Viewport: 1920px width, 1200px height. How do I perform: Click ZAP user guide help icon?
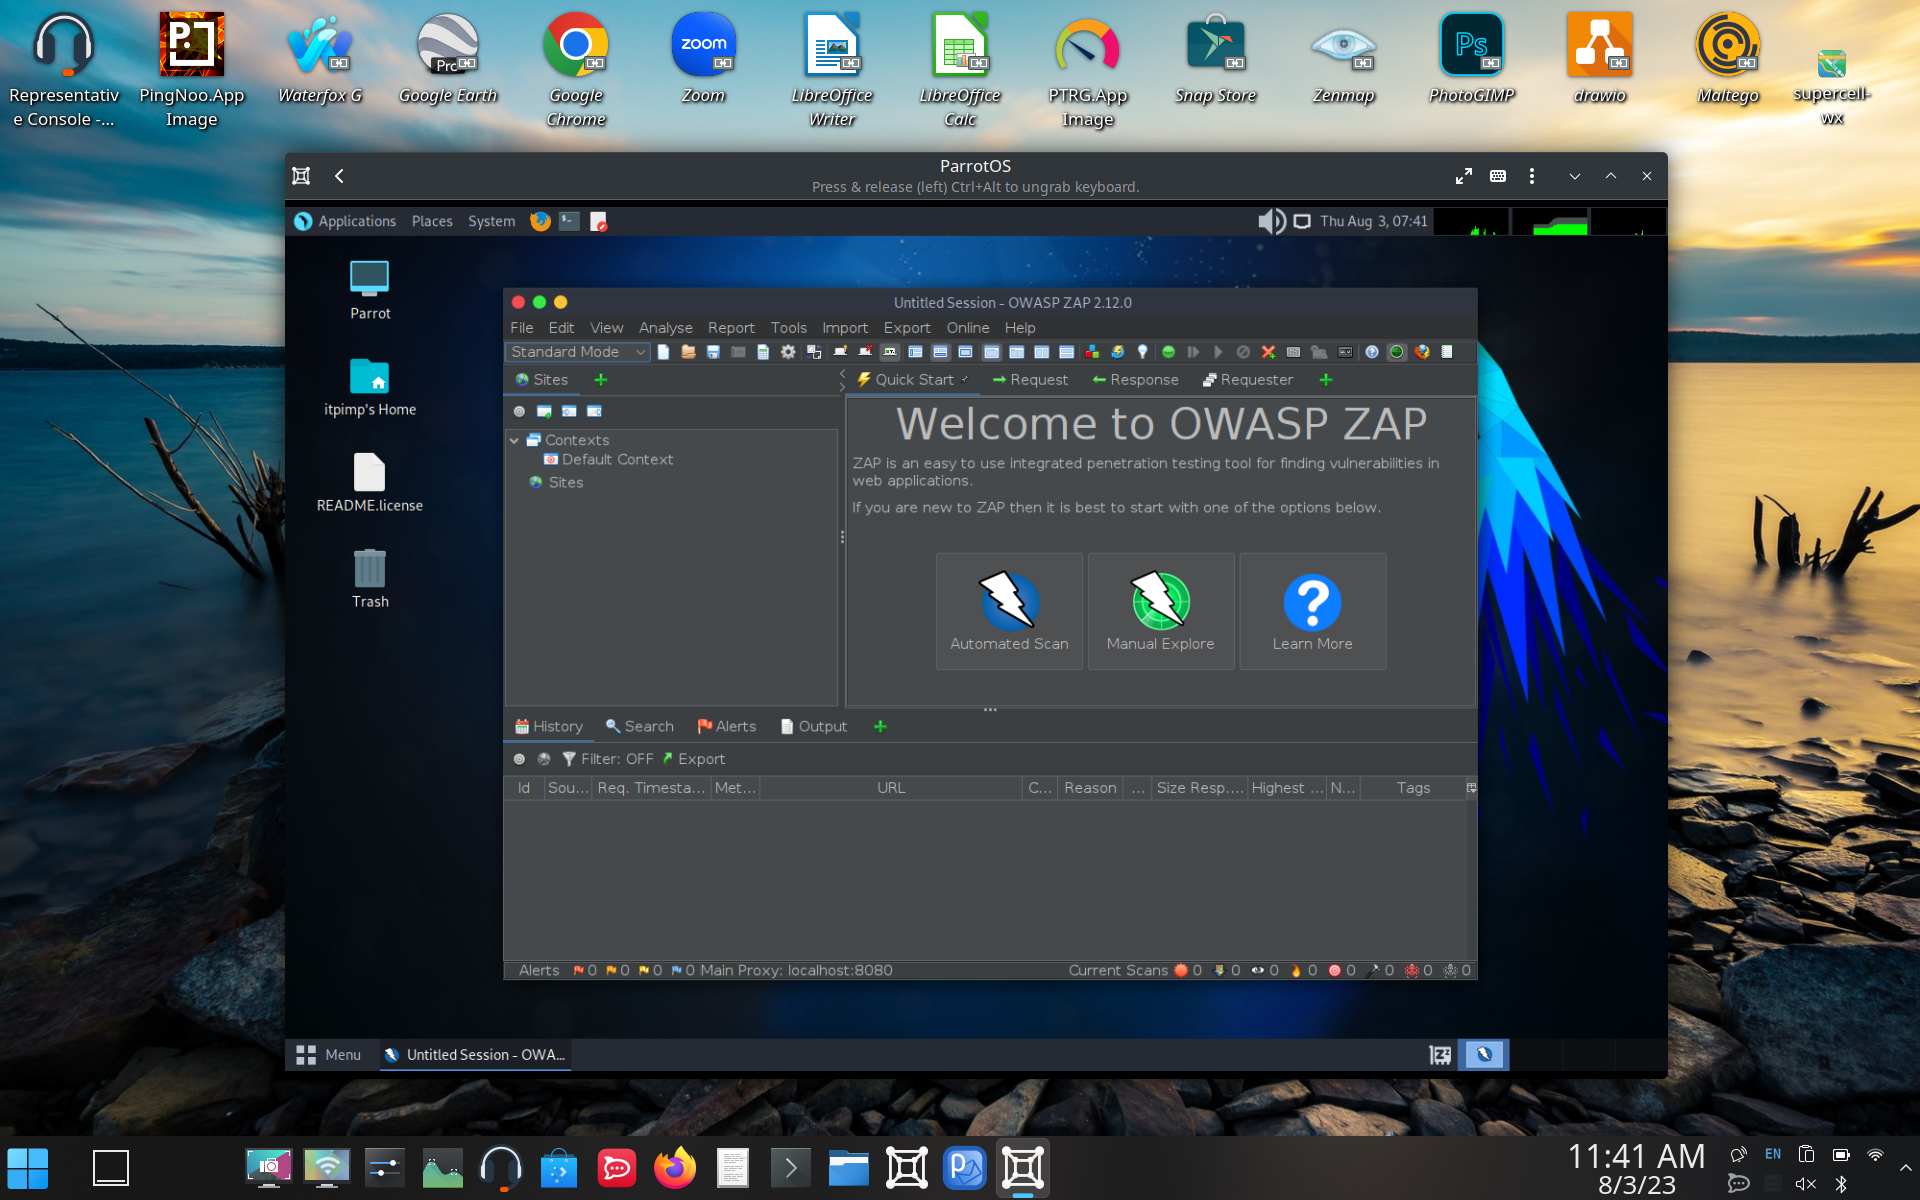point(1371,352)
